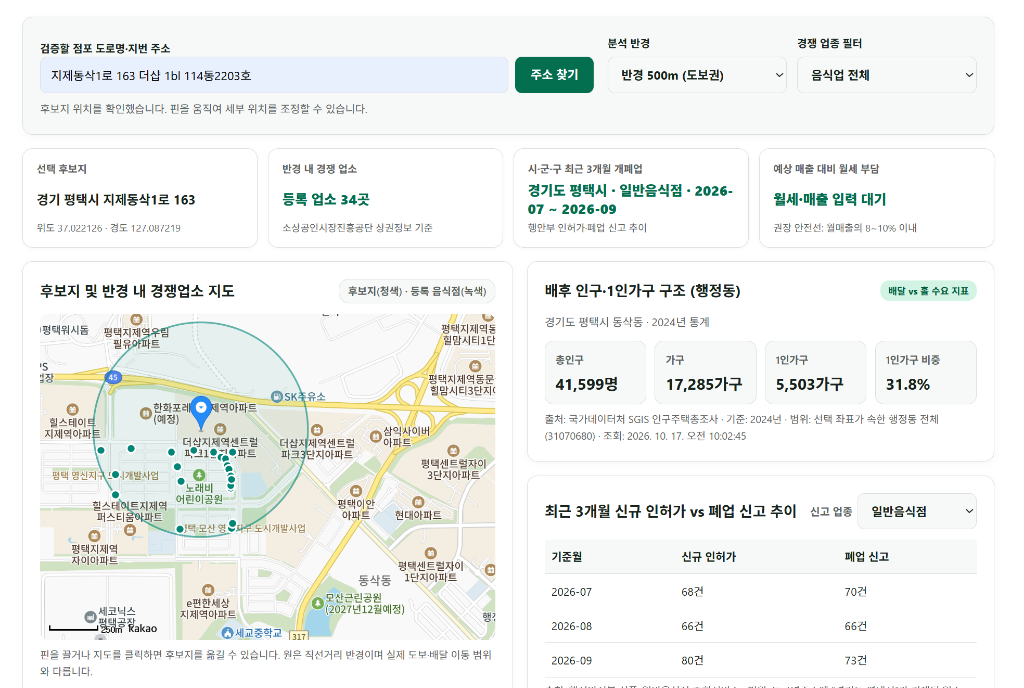The image size is (1024, 688).
Task: Click the 70건 closure cell
Action: point(856,592)
